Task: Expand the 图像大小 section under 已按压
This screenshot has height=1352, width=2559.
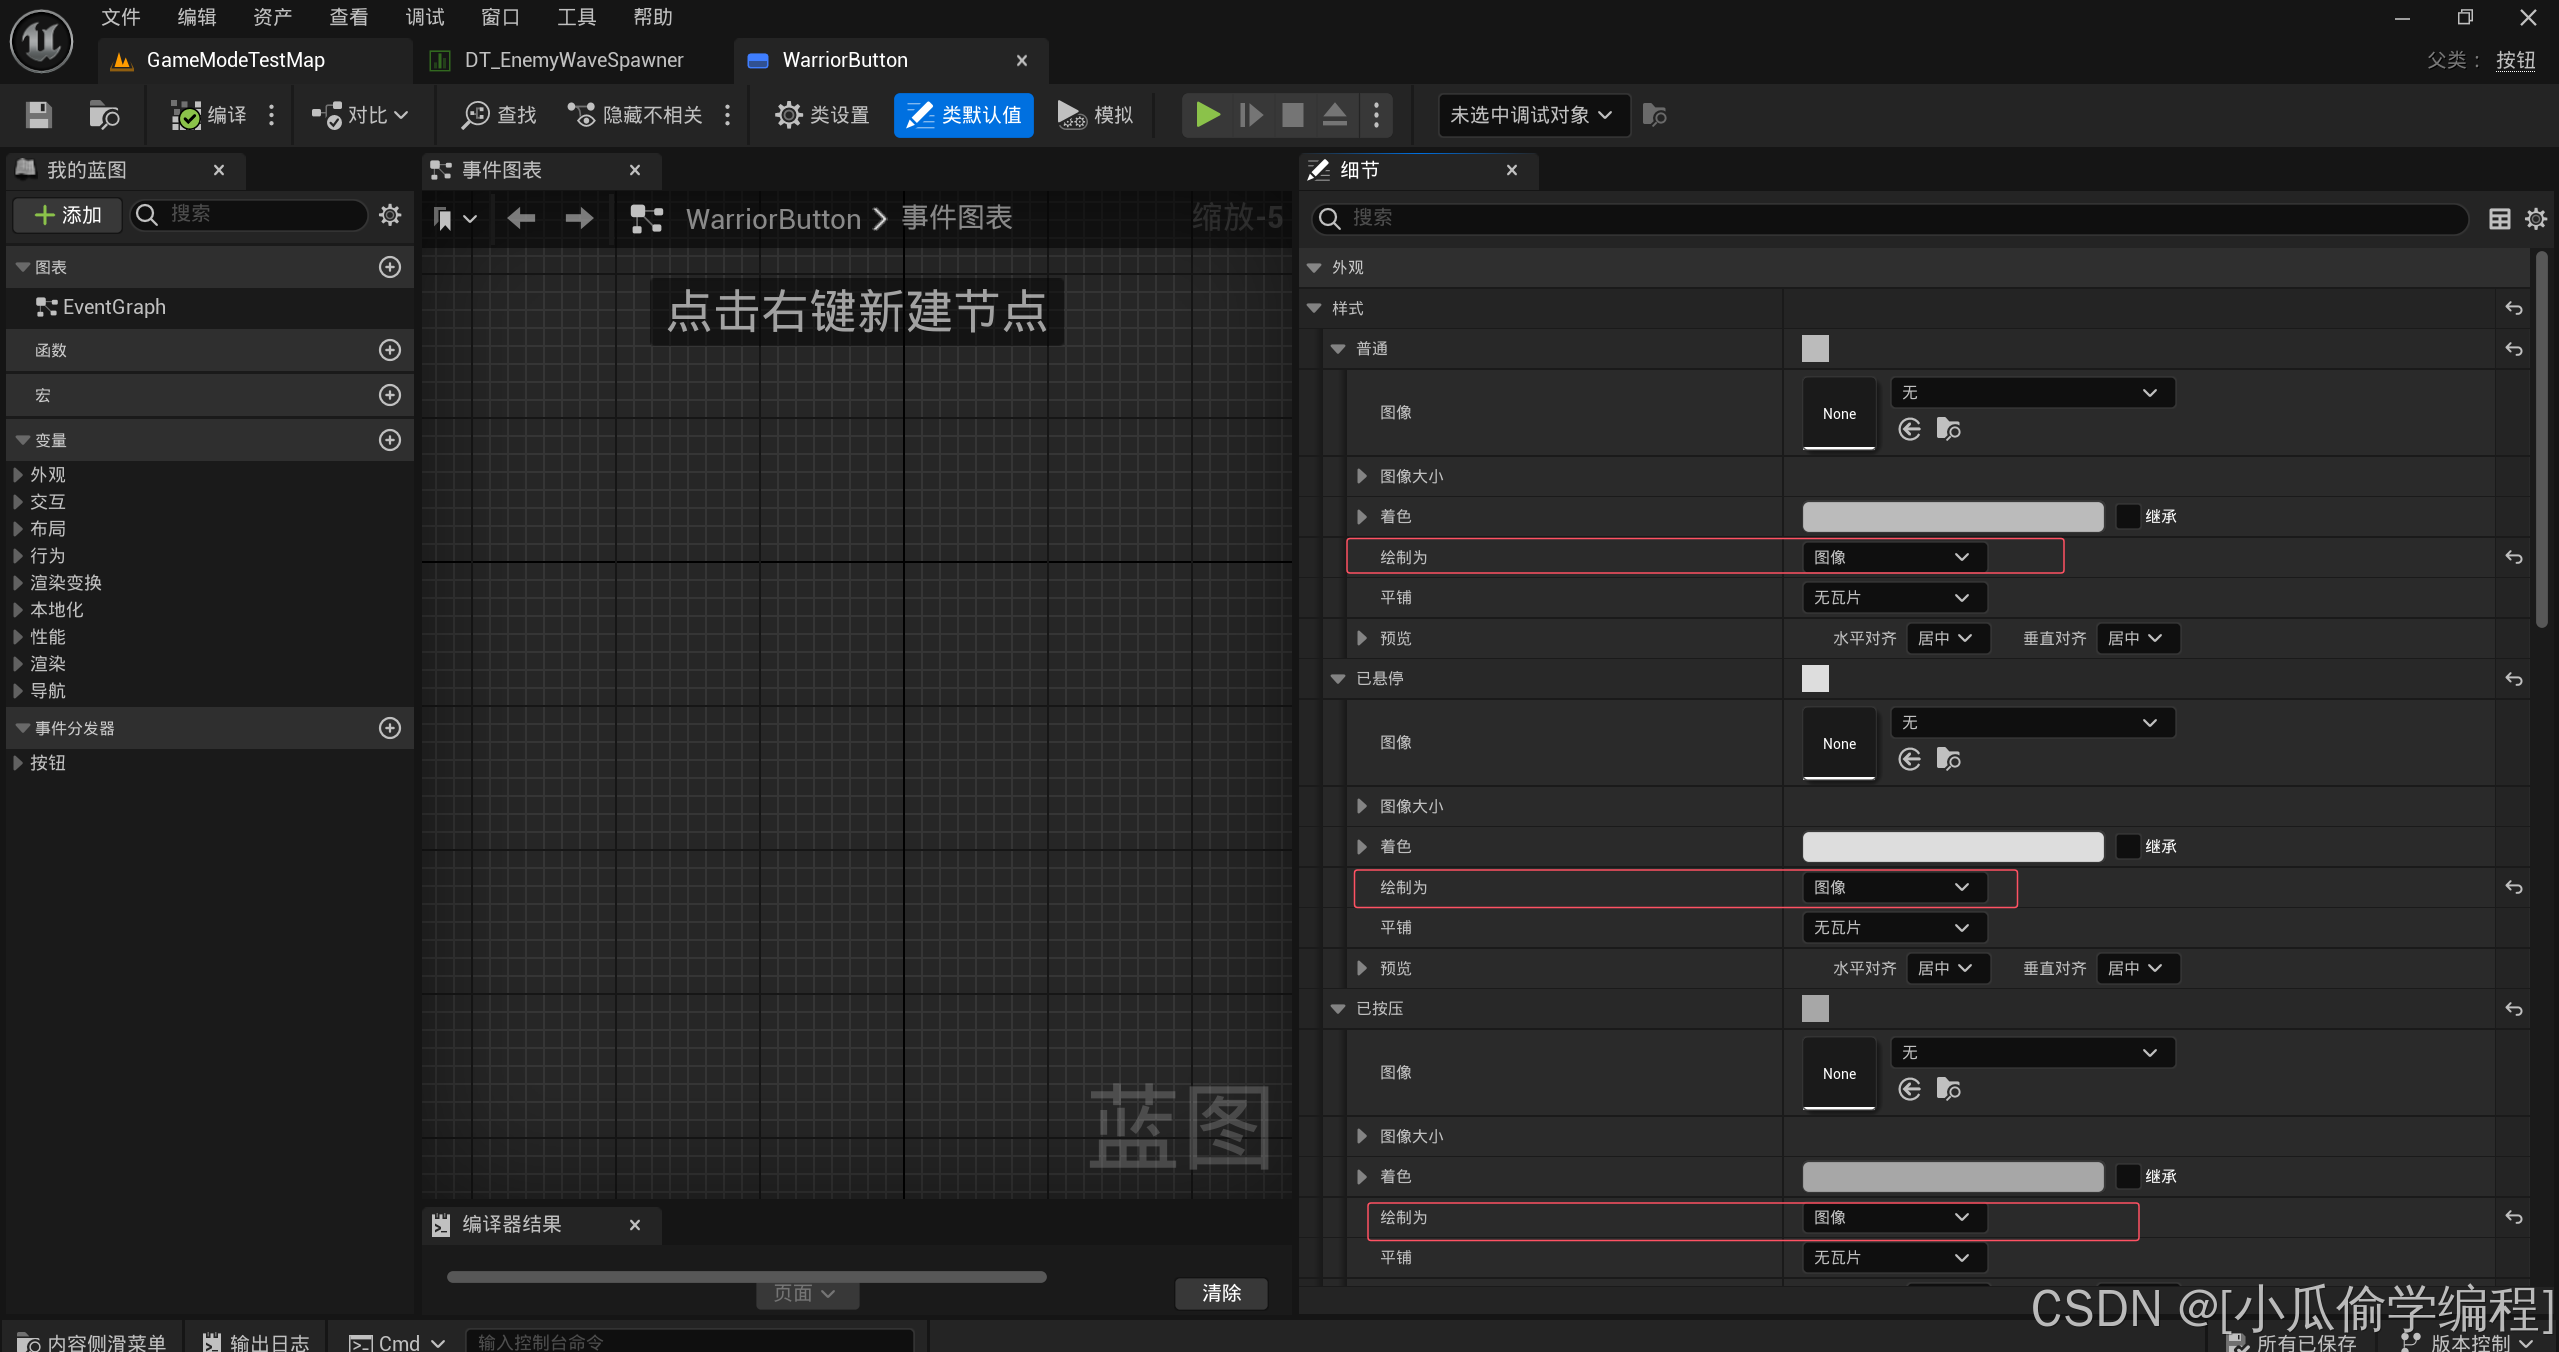Action: (1362, 1135)
